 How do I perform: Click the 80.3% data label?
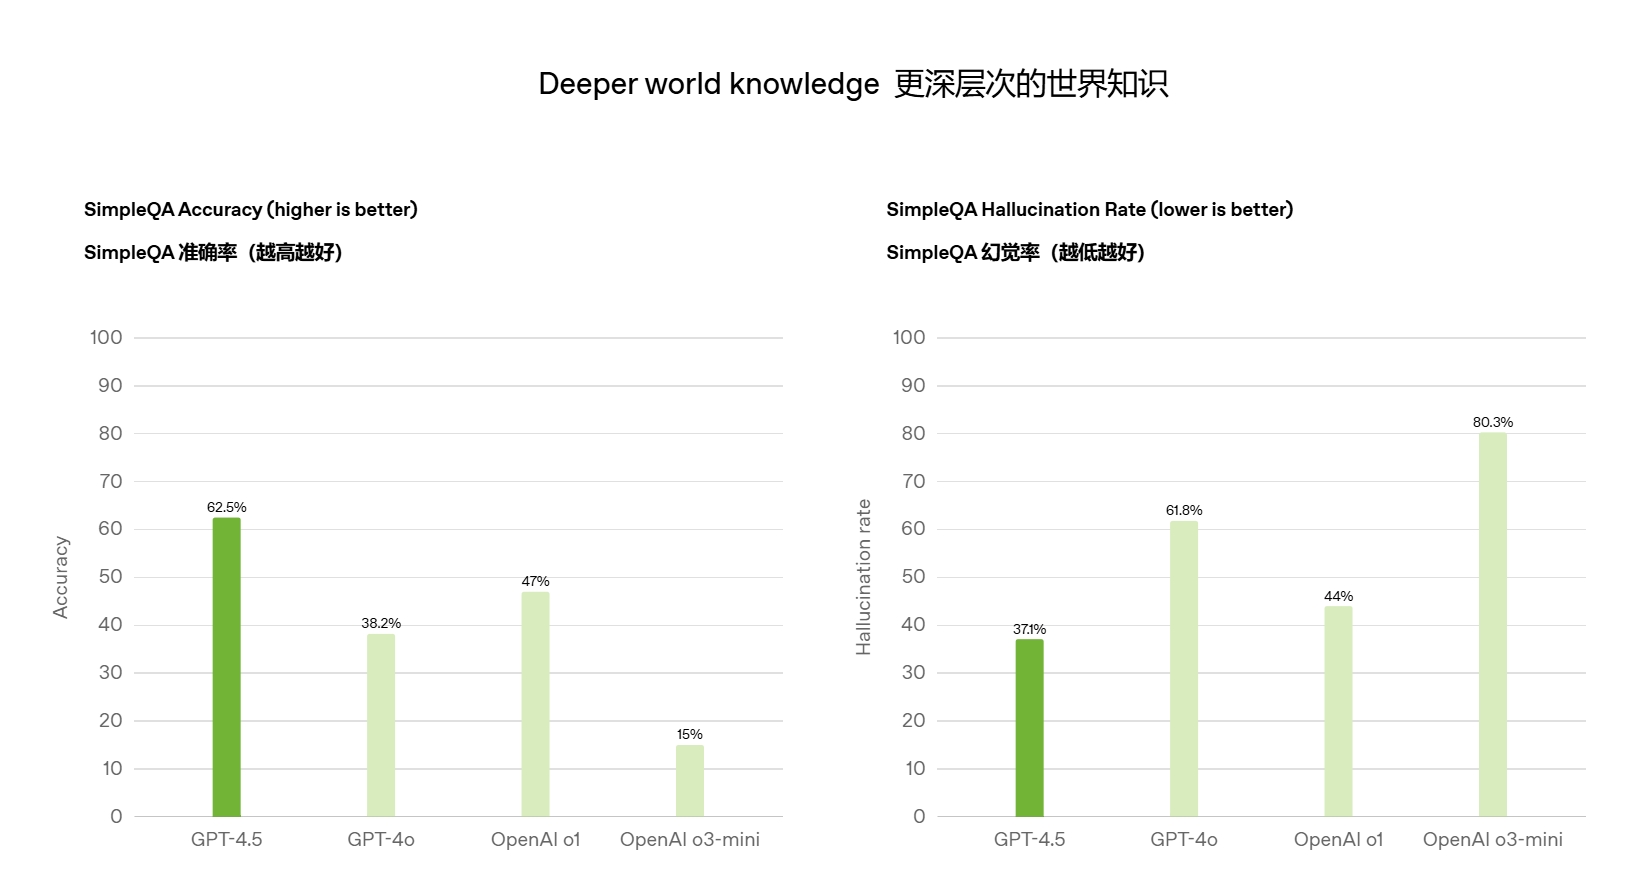pyautogui.click(x=1493, y=422)
